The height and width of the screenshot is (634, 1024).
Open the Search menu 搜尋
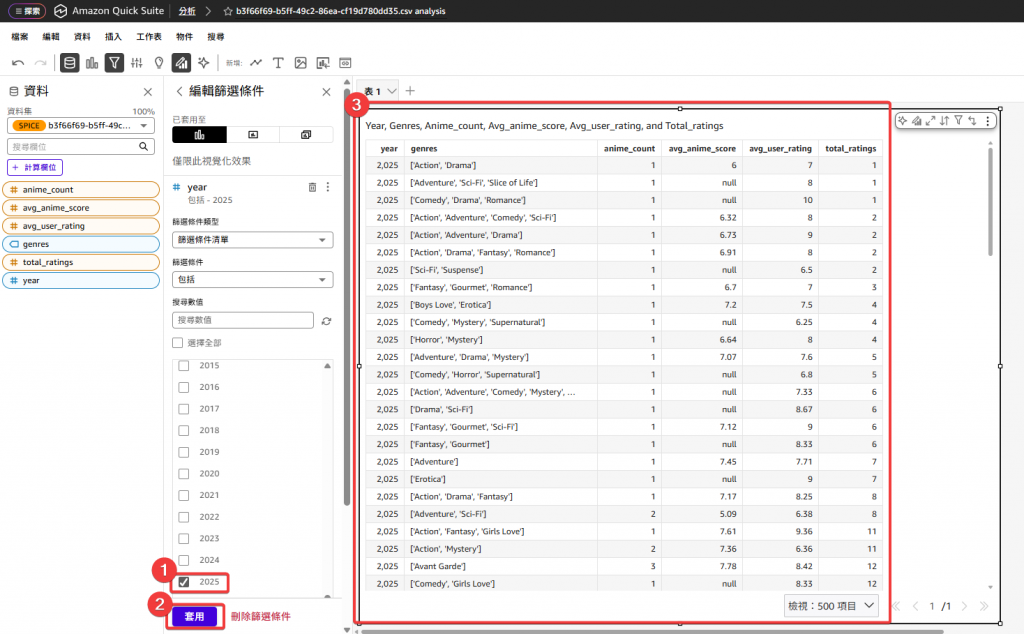(216, 37)
